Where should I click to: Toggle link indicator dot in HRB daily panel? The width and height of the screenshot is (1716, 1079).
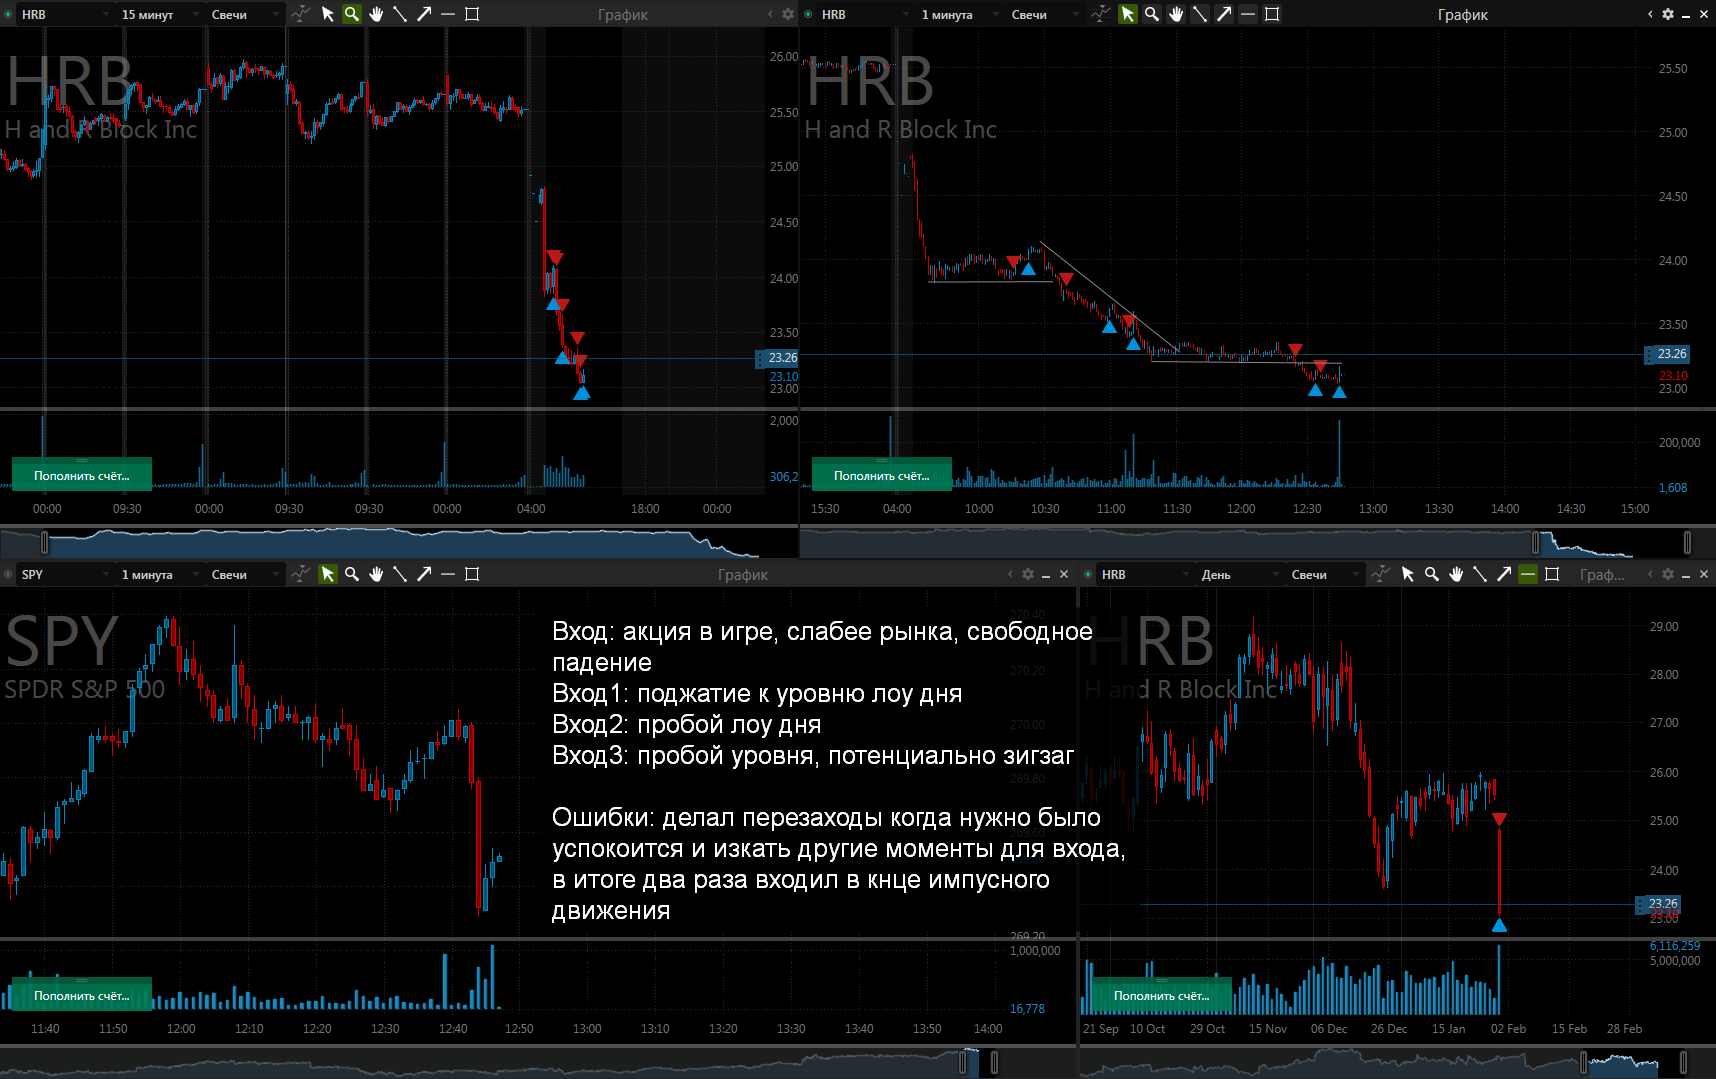[x=1088, y=574]
